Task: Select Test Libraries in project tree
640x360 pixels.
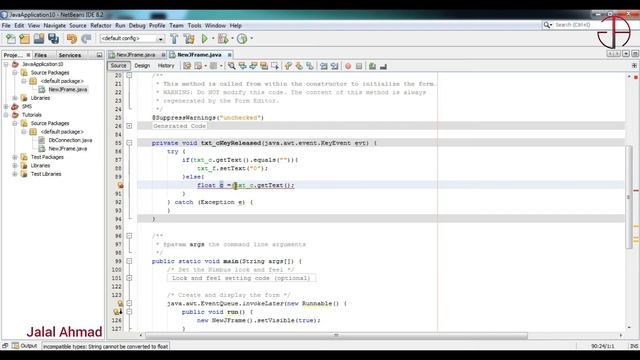Action: 46,174
